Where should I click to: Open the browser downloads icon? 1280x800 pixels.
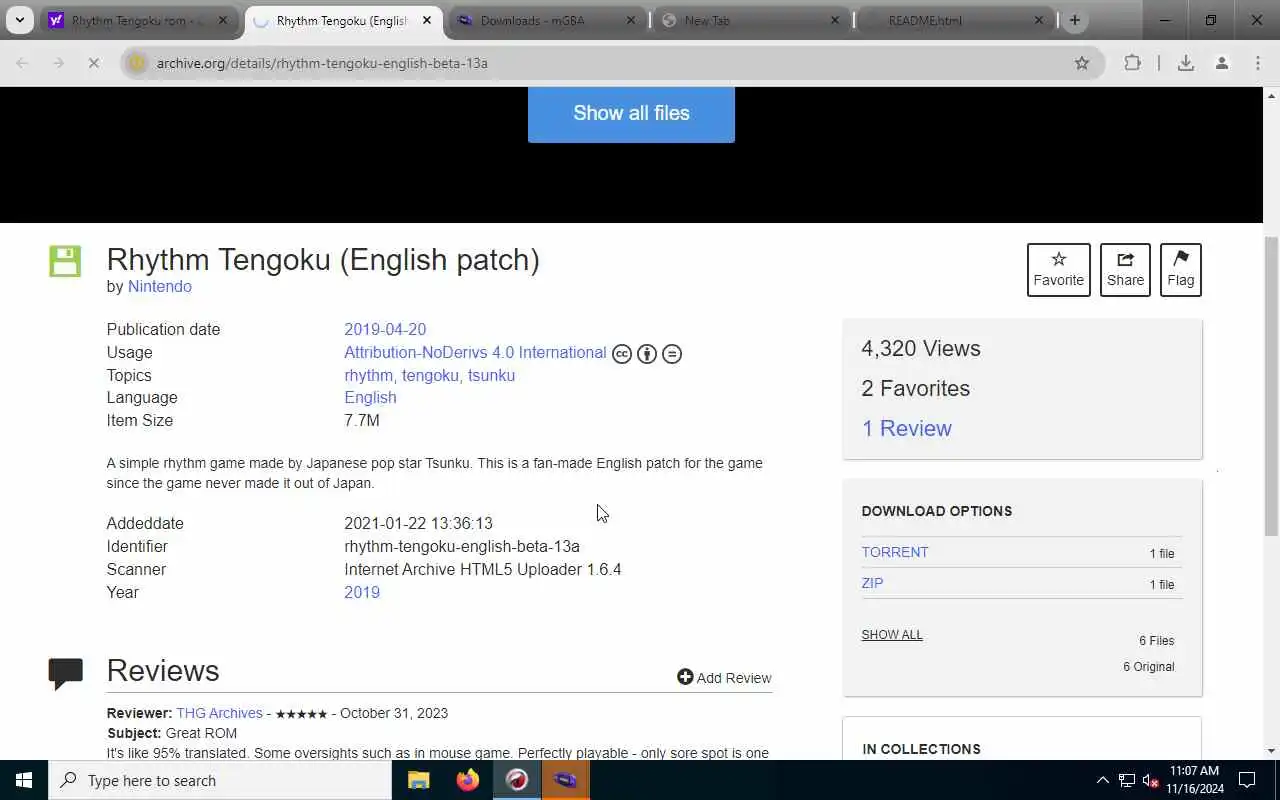(1186, 63)
